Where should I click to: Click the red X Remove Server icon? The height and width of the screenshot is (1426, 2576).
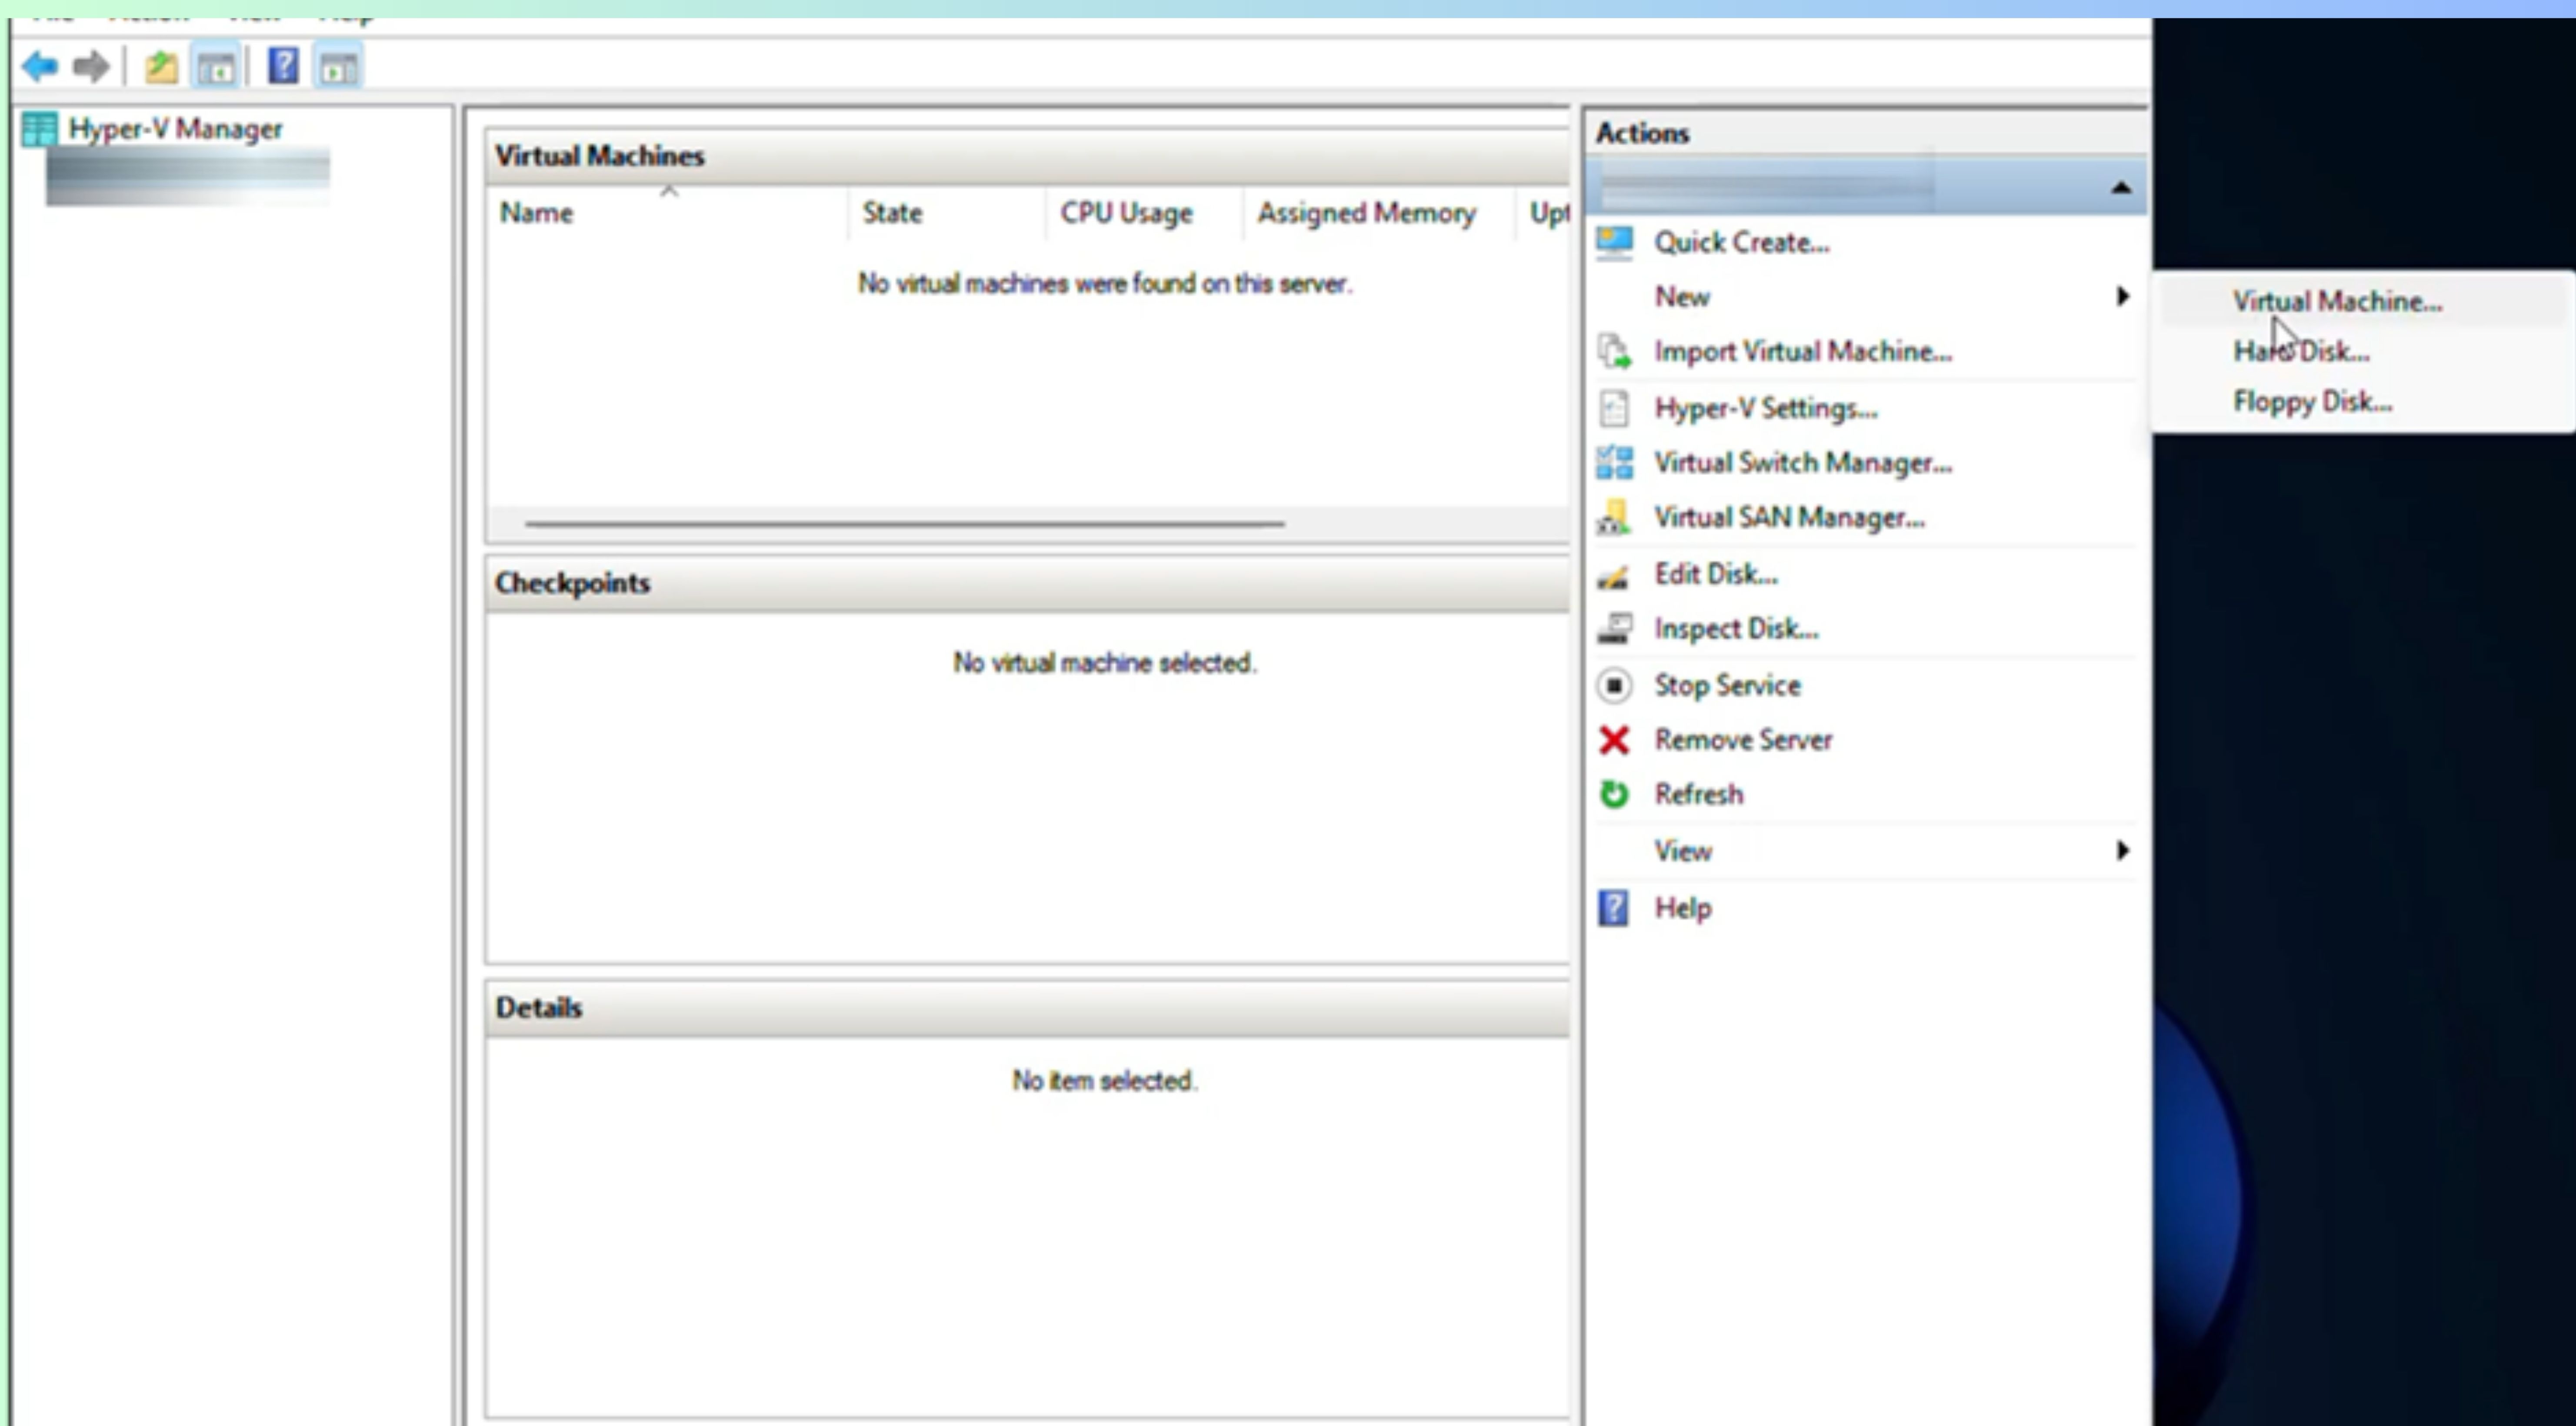(1614, 740)
